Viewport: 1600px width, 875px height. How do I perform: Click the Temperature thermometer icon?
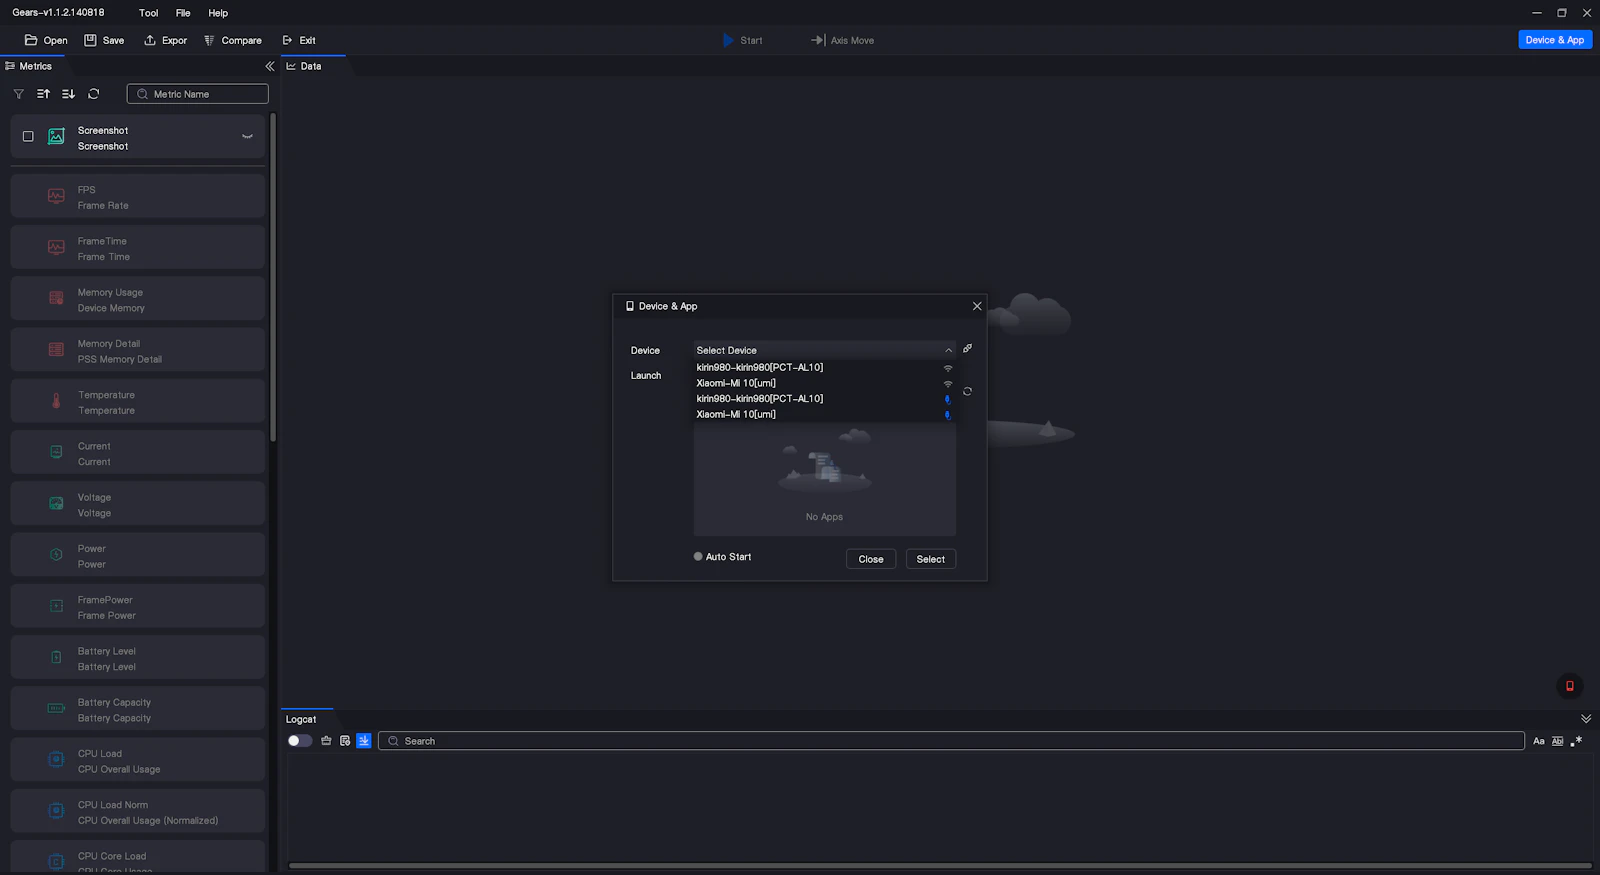[56, 401]
